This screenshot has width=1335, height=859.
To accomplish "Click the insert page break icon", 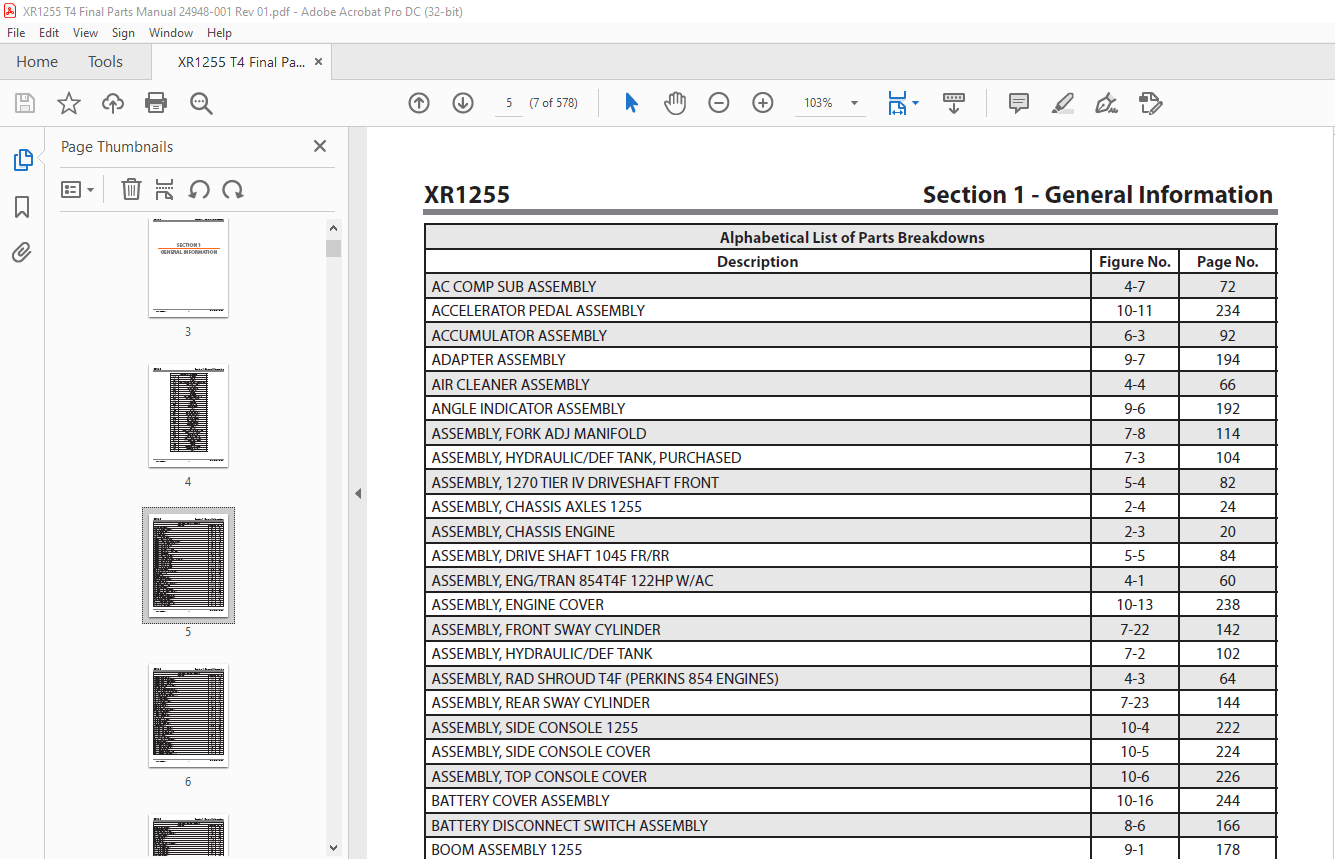I will [x=165, y=189].
